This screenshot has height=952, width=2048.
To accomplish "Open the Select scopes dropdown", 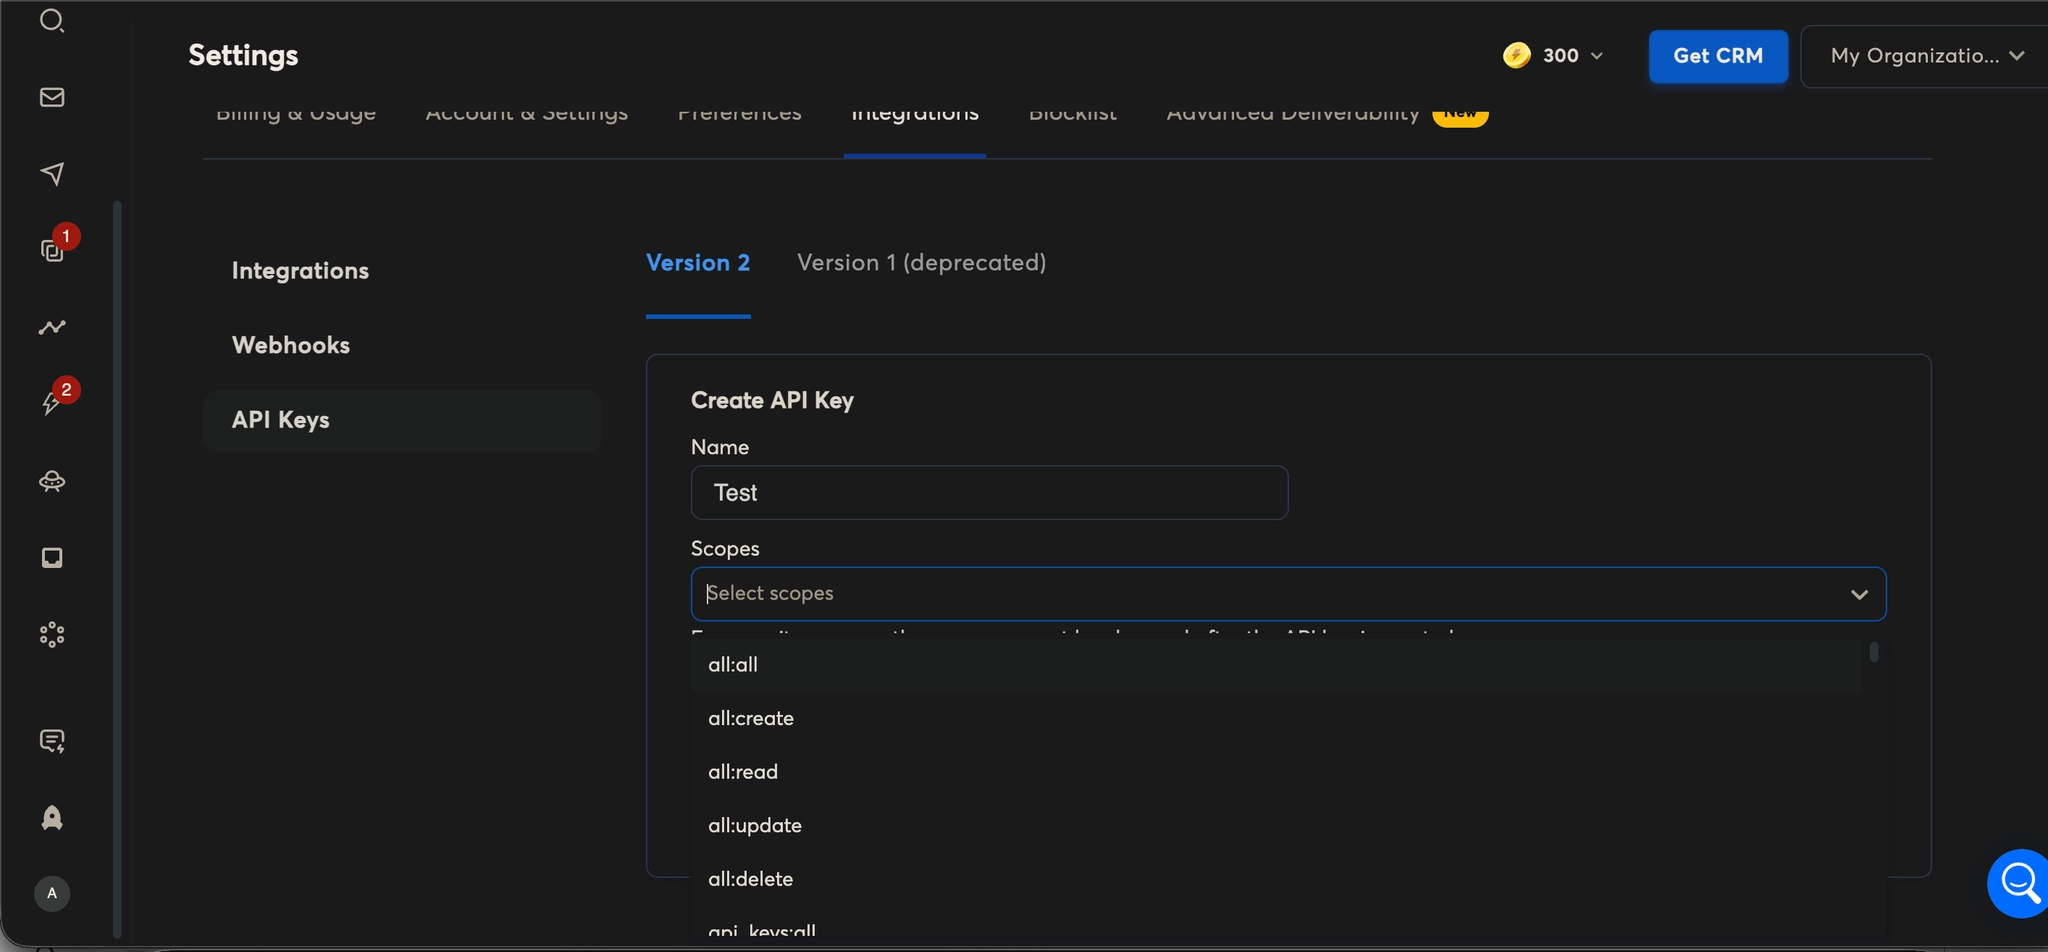I will coord(1287,593).
